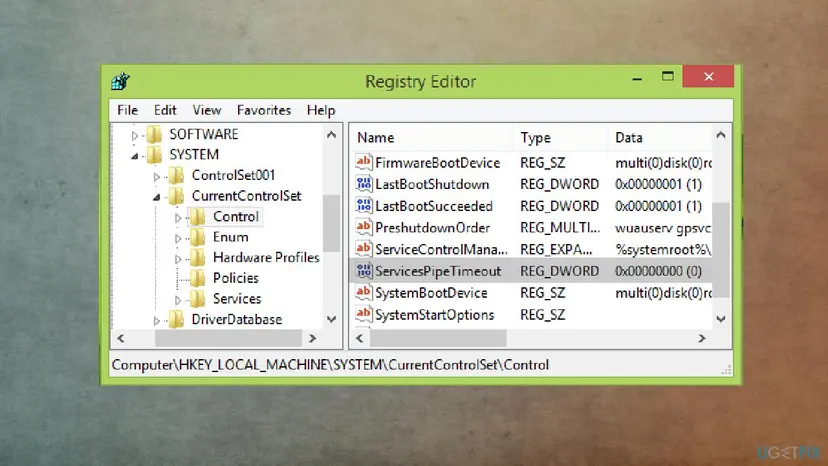
Task: Expand the Enum key node
Action: point(178,239)
